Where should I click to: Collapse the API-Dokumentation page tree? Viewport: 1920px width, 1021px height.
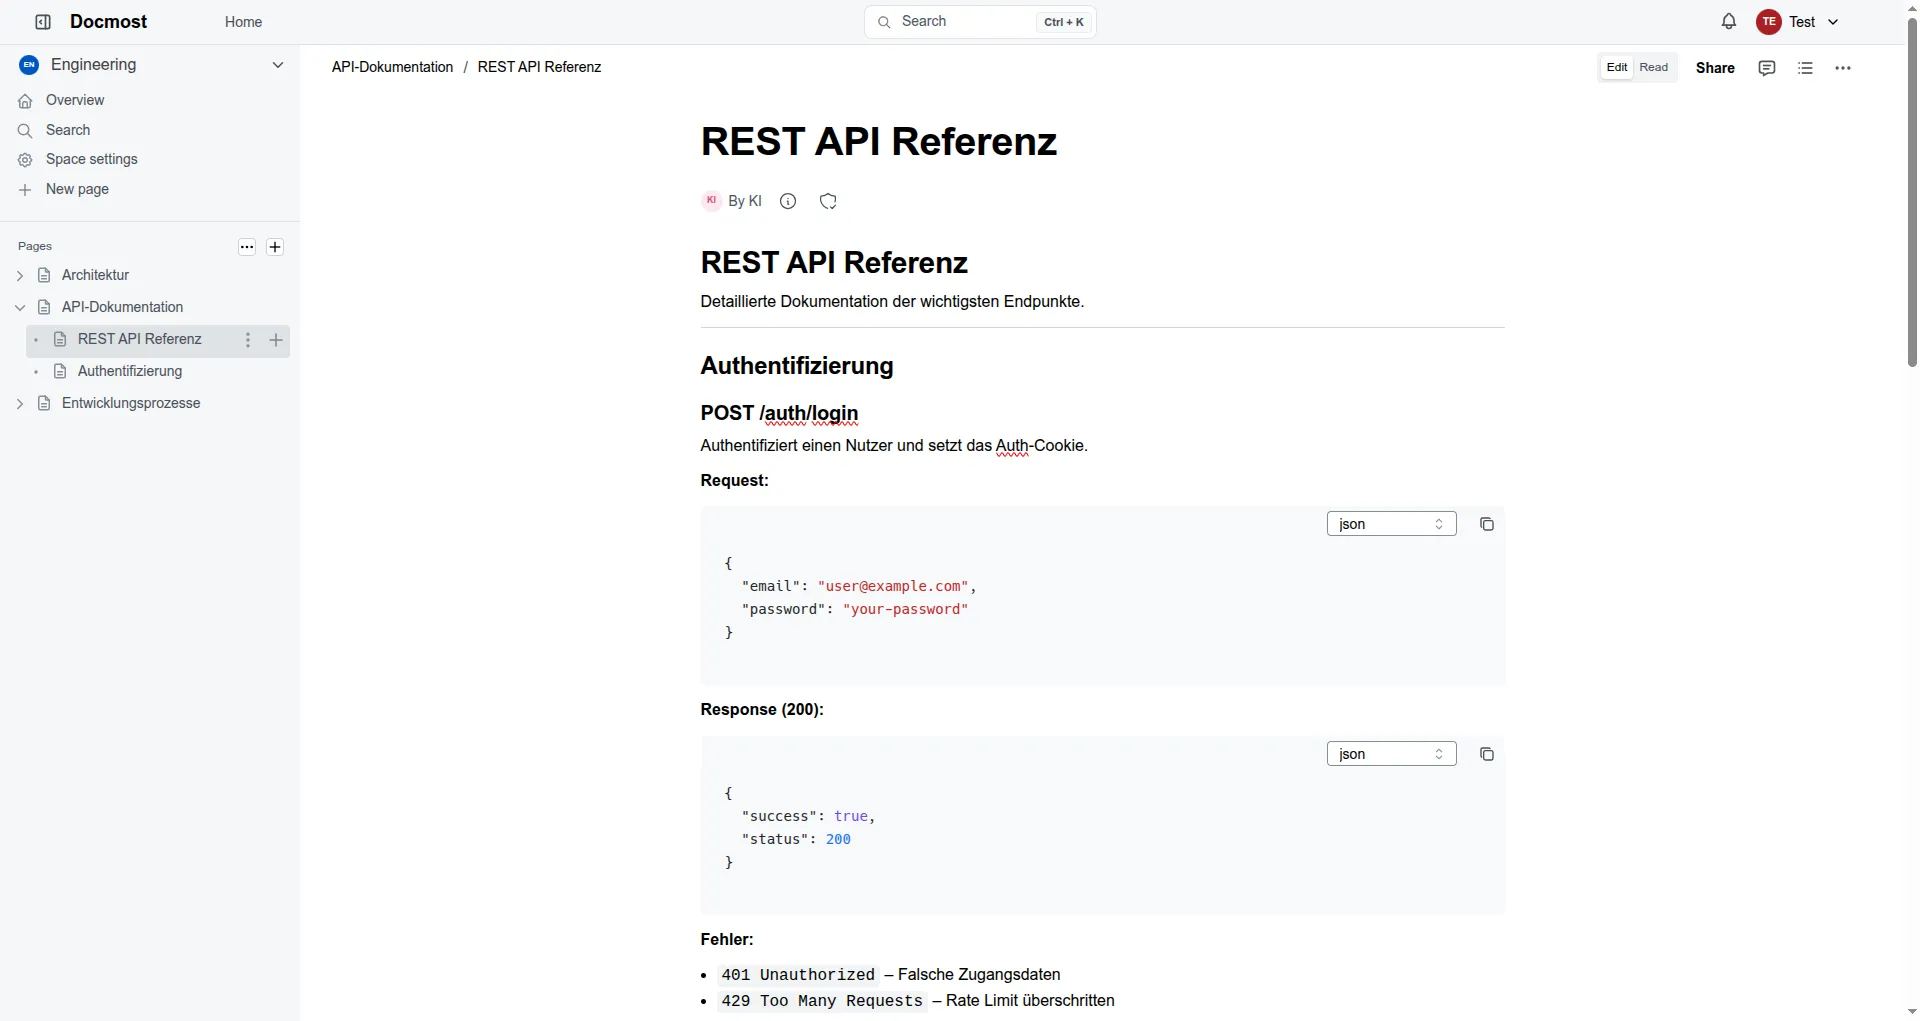[20, 307]
